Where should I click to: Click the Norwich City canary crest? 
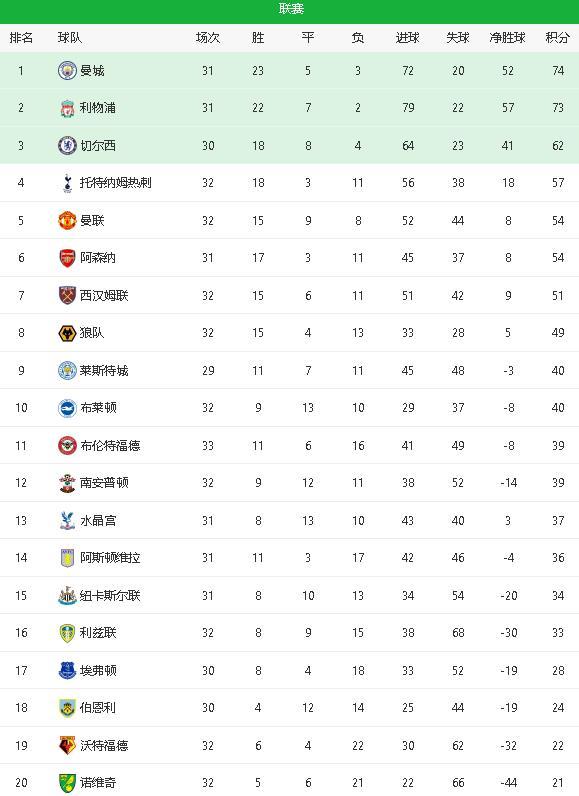tap(67, 782)
